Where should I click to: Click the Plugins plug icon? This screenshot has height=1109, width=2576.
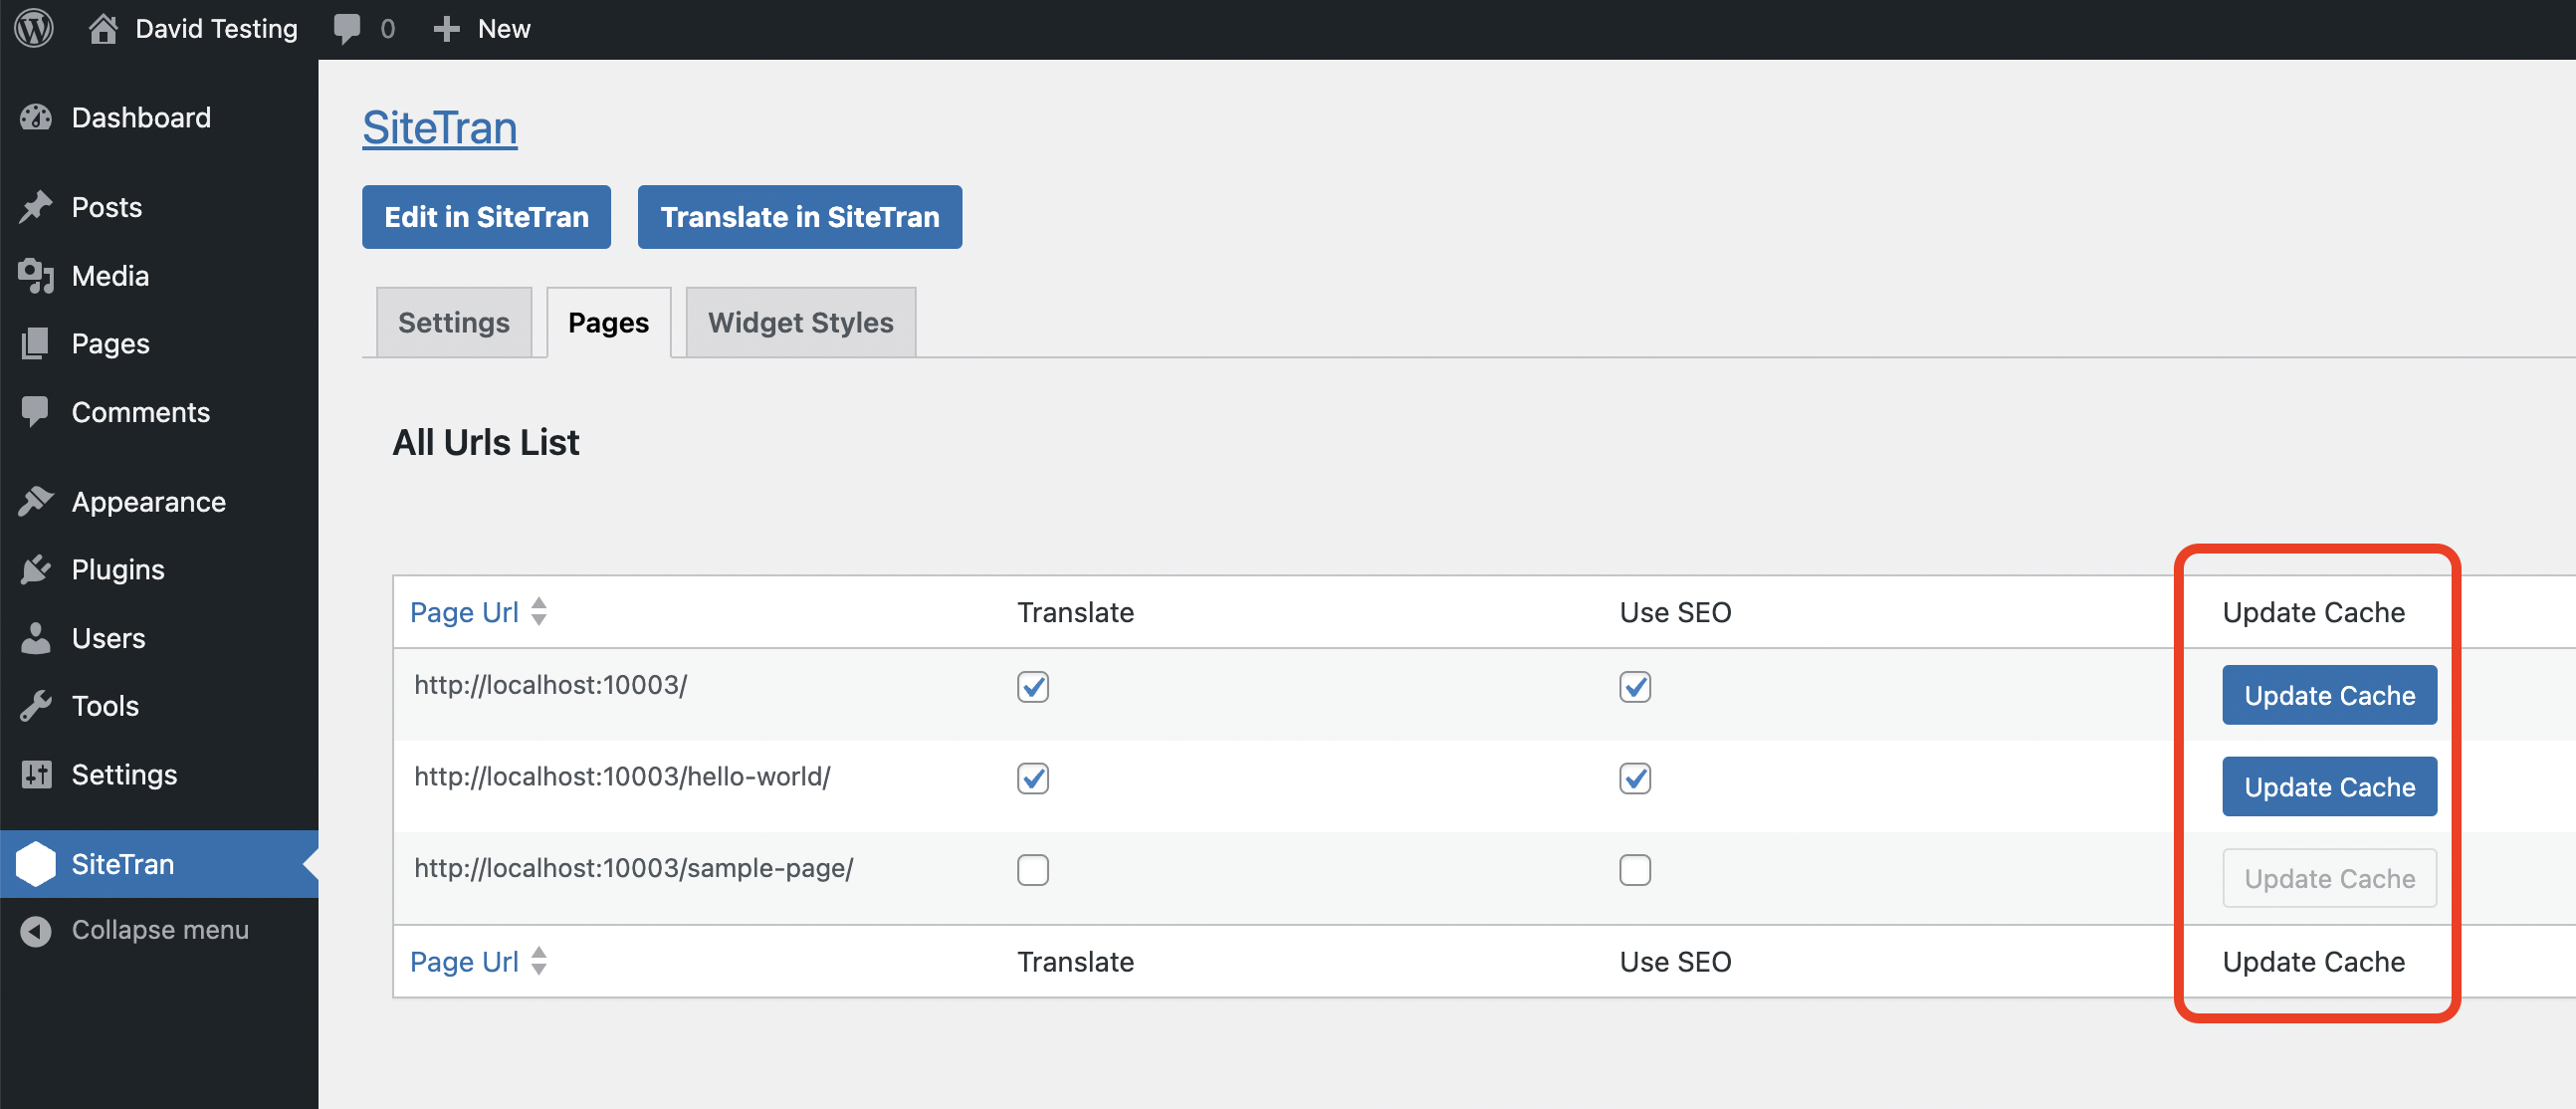click(x=36, y=570)
